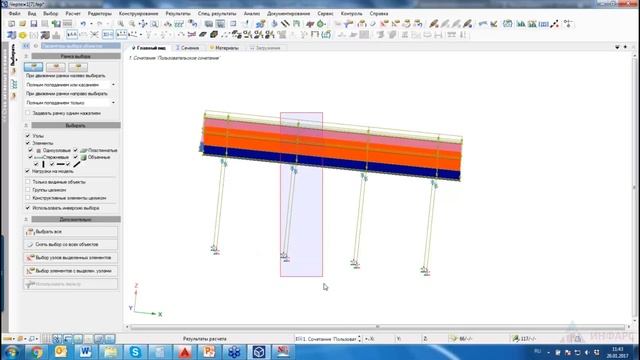Click the clock in the system tray

click(x=618, y=352)
